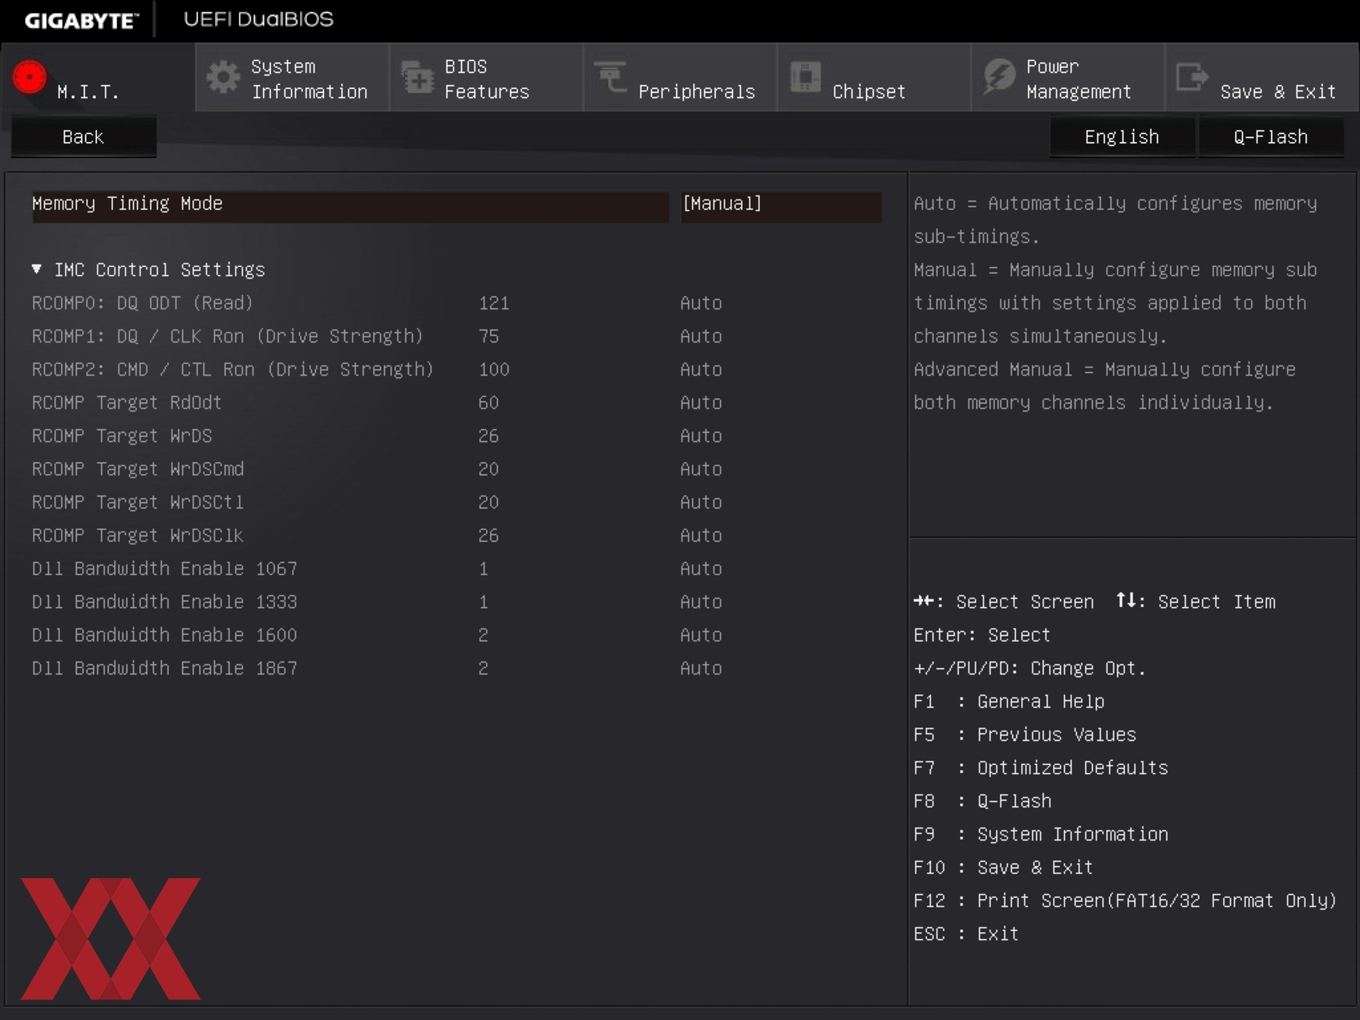The width and height of the screenshot is (1360, 1020).
Task: Click the F5 Previous Values help line
Action: click(x=1024, y=735)
